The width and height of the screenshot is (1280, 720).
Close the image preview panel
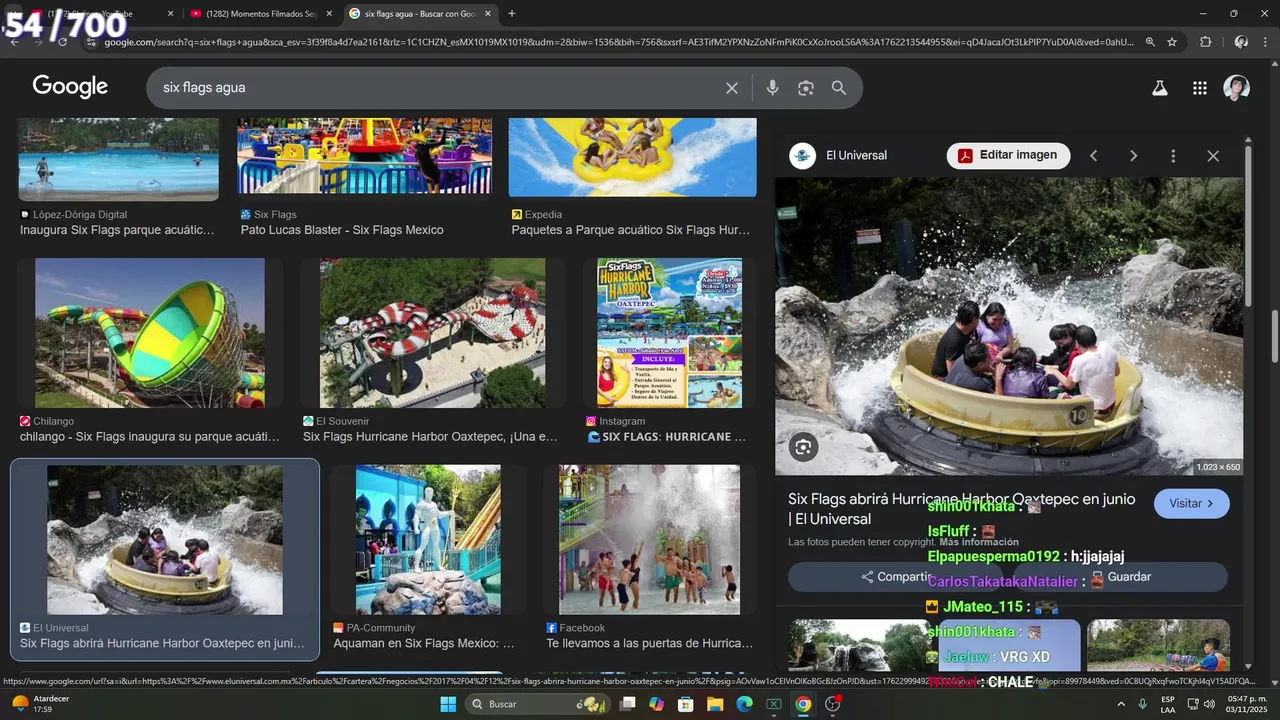point(1213,156)
